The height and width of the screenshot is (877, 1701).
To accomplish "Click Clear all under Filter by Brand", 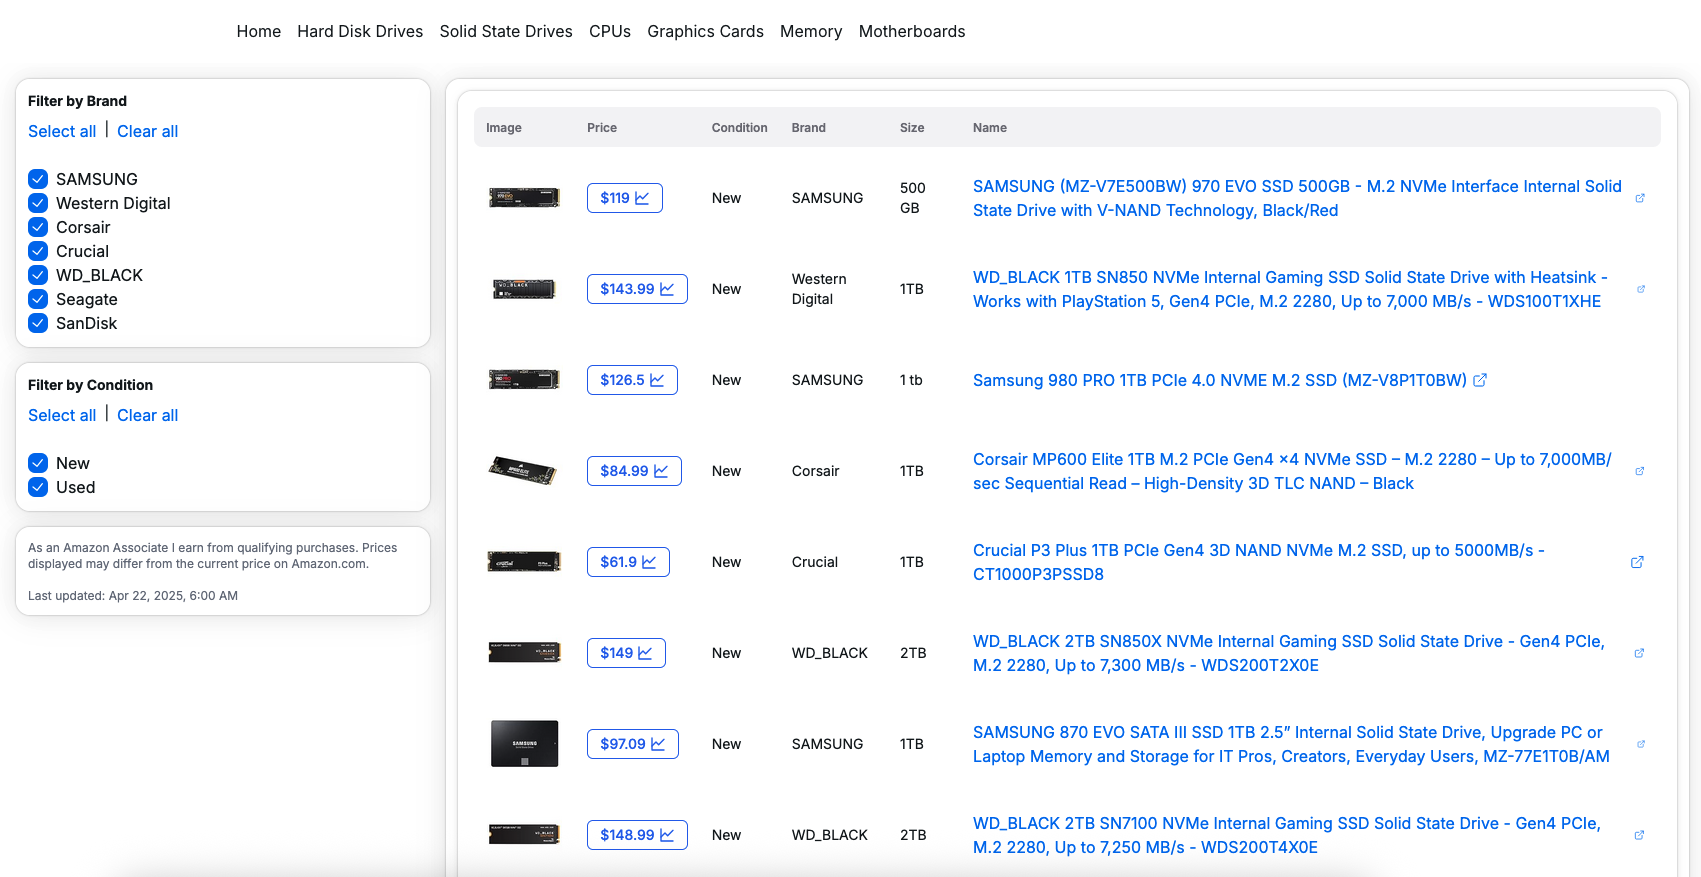I will [148, 131].
